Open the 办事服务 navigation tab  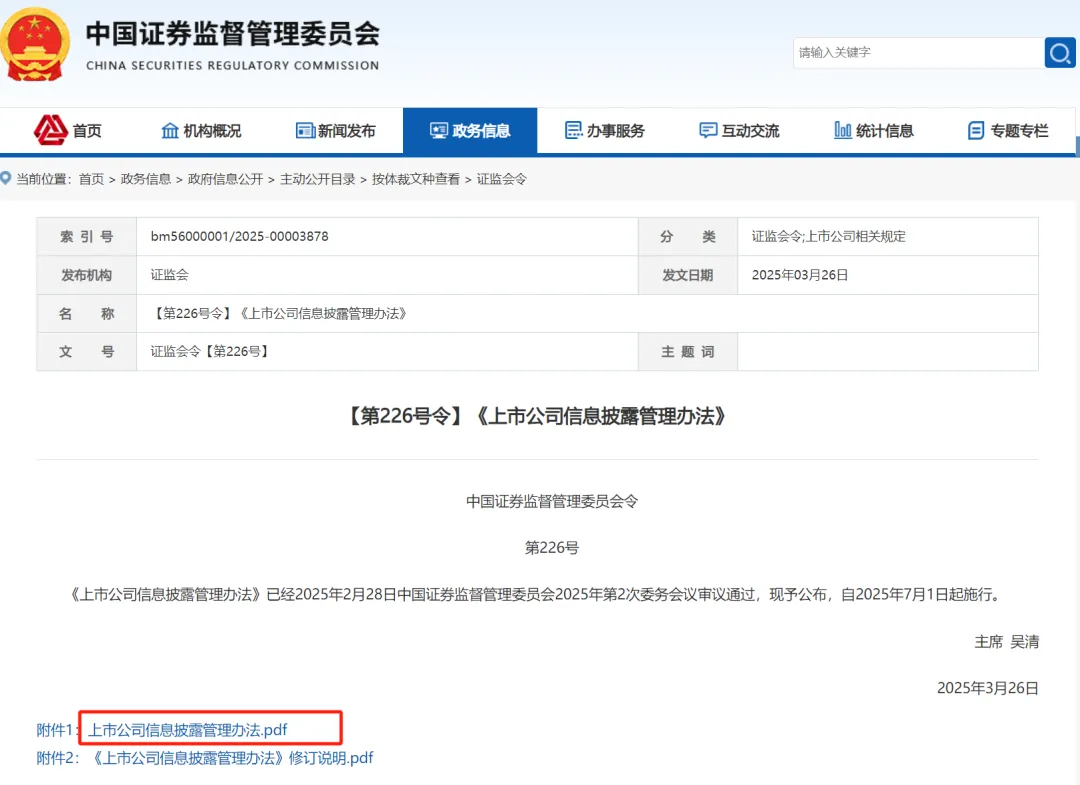point(605,130)
